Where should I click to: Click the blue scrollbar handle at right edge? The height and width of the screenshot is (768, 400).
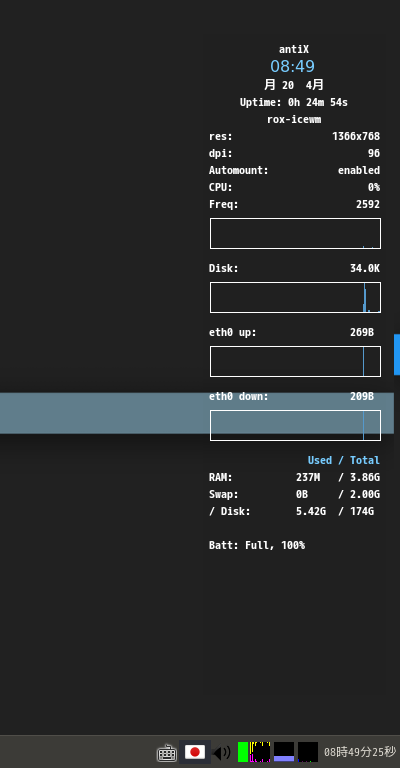tap(397, 355)
